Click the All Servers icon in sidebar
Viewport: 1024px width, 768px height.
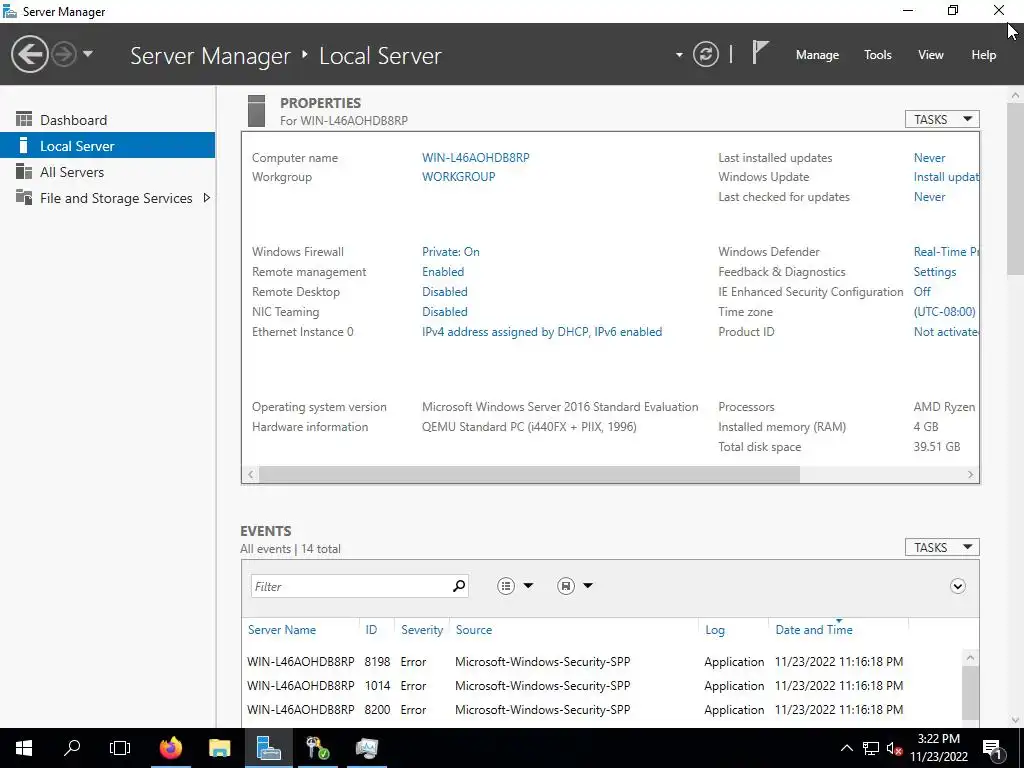[24, 171]
